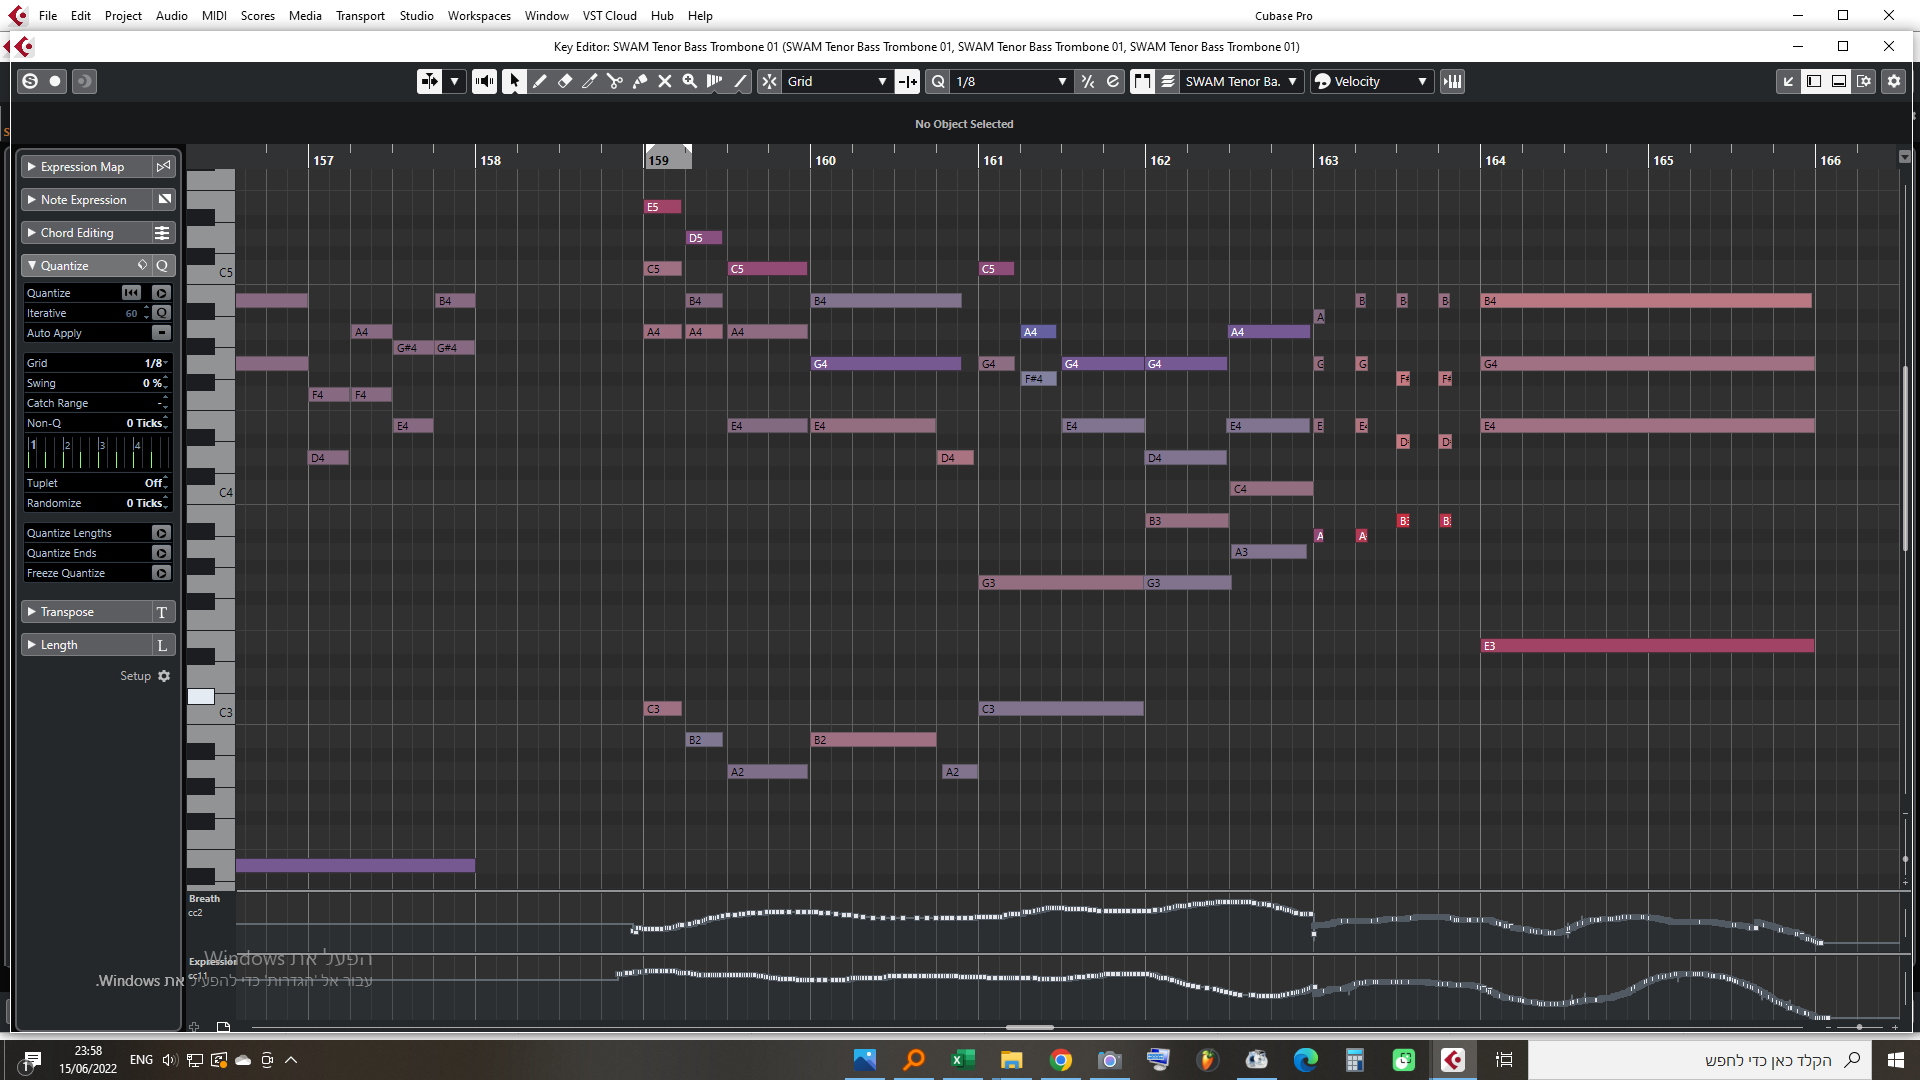Toggle Snap on/off button
Screen dimensions: 1920x1080
(x=769, y=81)
